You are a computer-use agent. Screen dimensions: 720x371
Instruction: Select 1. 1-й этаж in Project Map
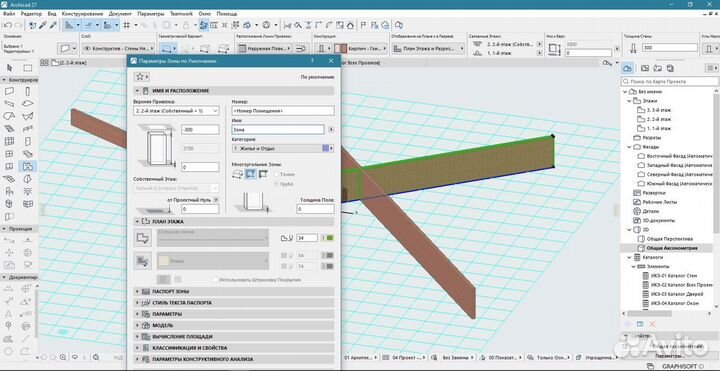pyautogui.click(x=659, y=129)
